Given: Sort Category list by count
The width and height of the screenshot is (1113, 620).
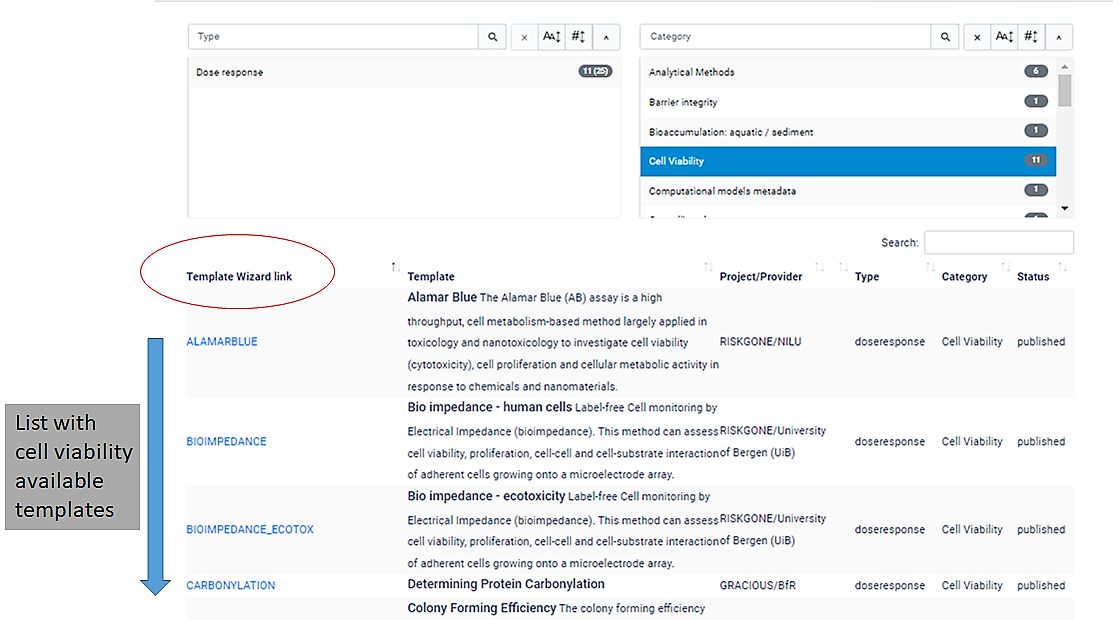Looking at the screenshot, I should pyautogui.click(x=1031, y=37).
